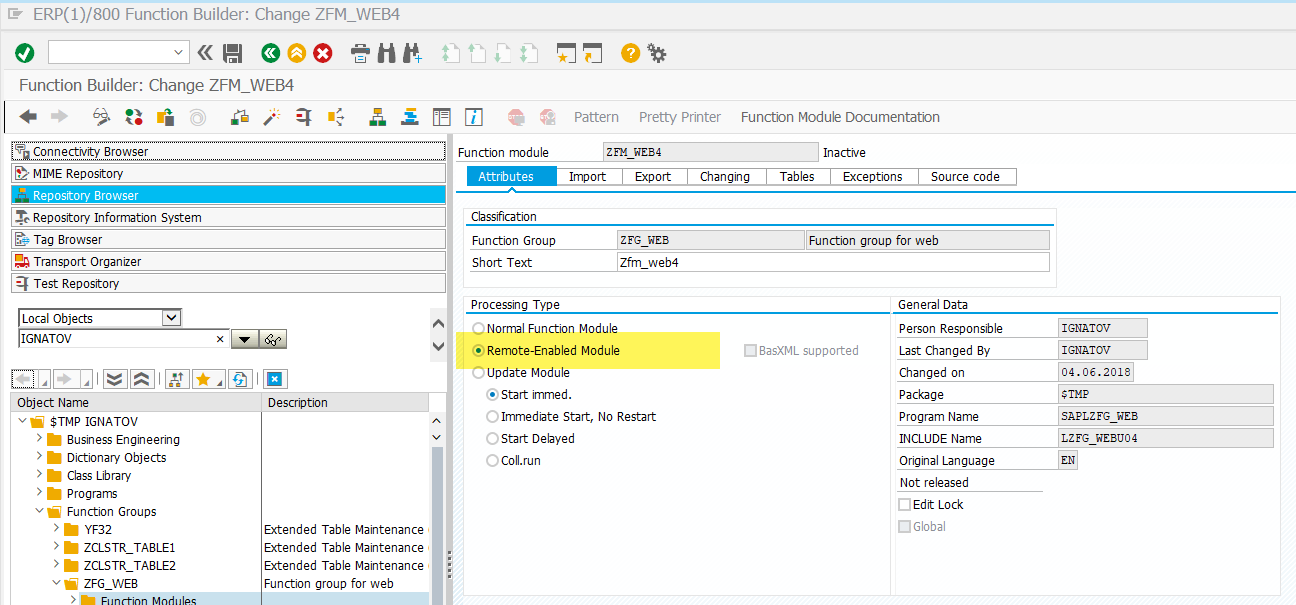Image resolution: width=1296 pixels, height=605 pixels.
Task: Click the Display object glasses button beside IGNATOV
Action: (274, 339)
